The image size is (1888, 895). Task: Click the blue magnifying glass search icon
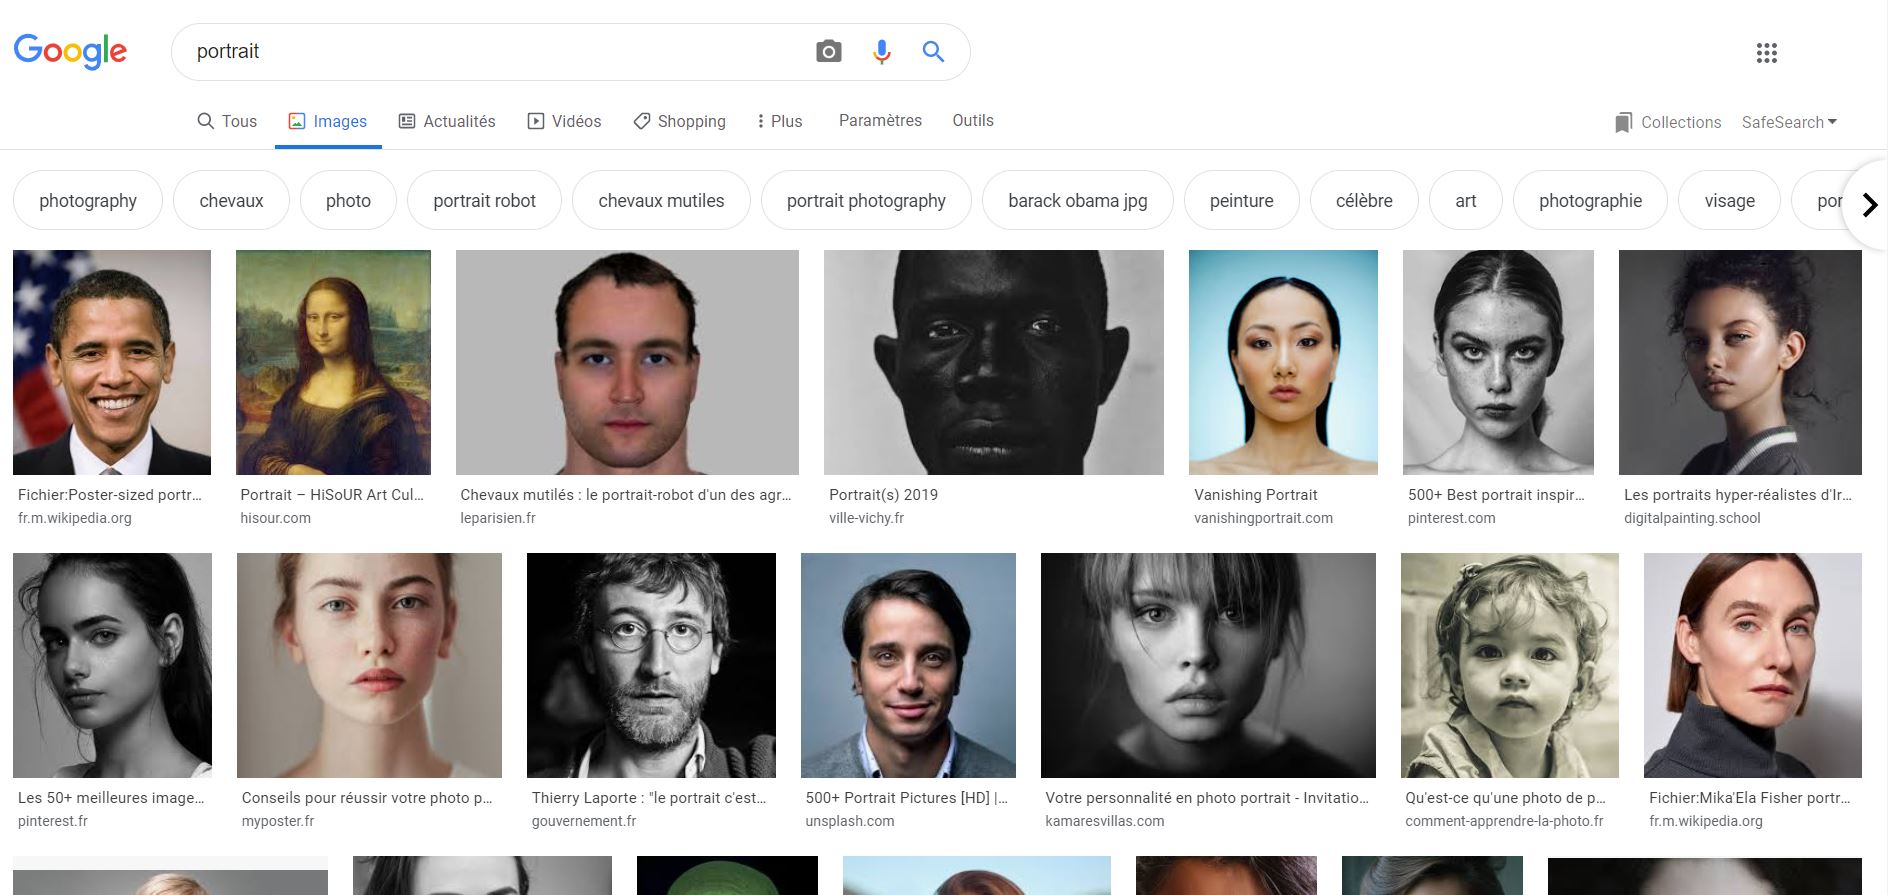(933, 52)
